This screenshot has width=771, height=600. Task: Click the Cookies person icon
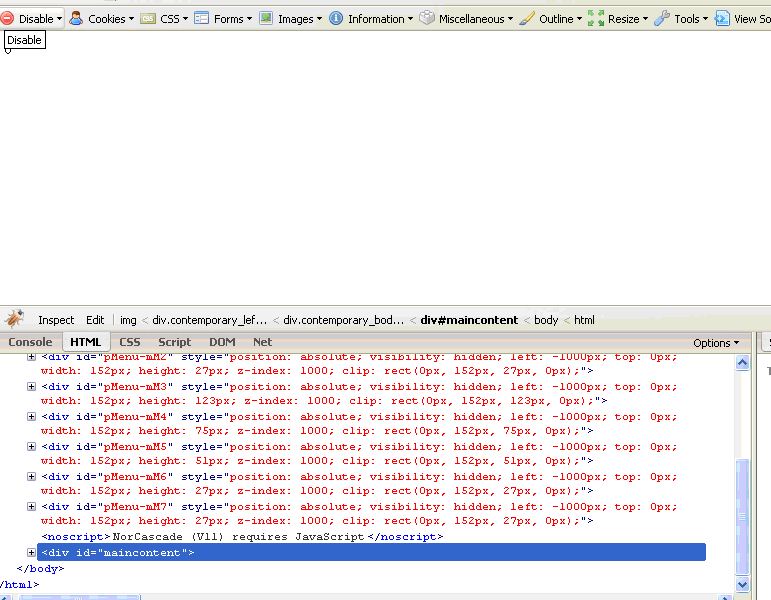[x=76, y=18]
